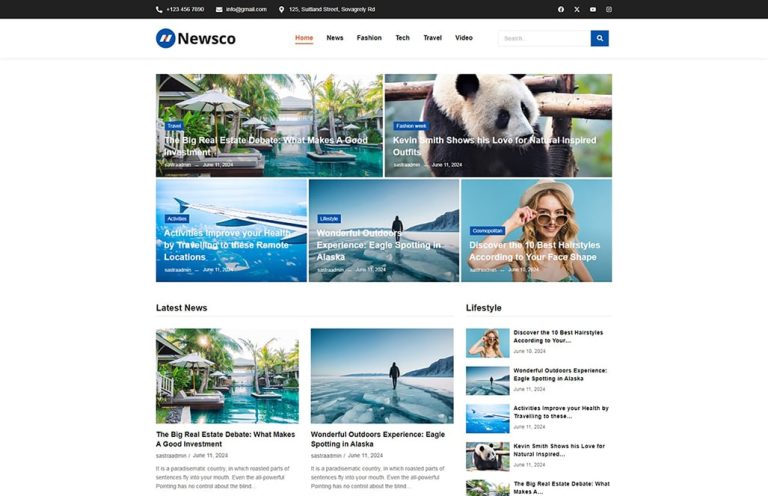This screenshot has height=496, width=768.
Task: Open the Travel menu item
Action: (x=432, y=38)
